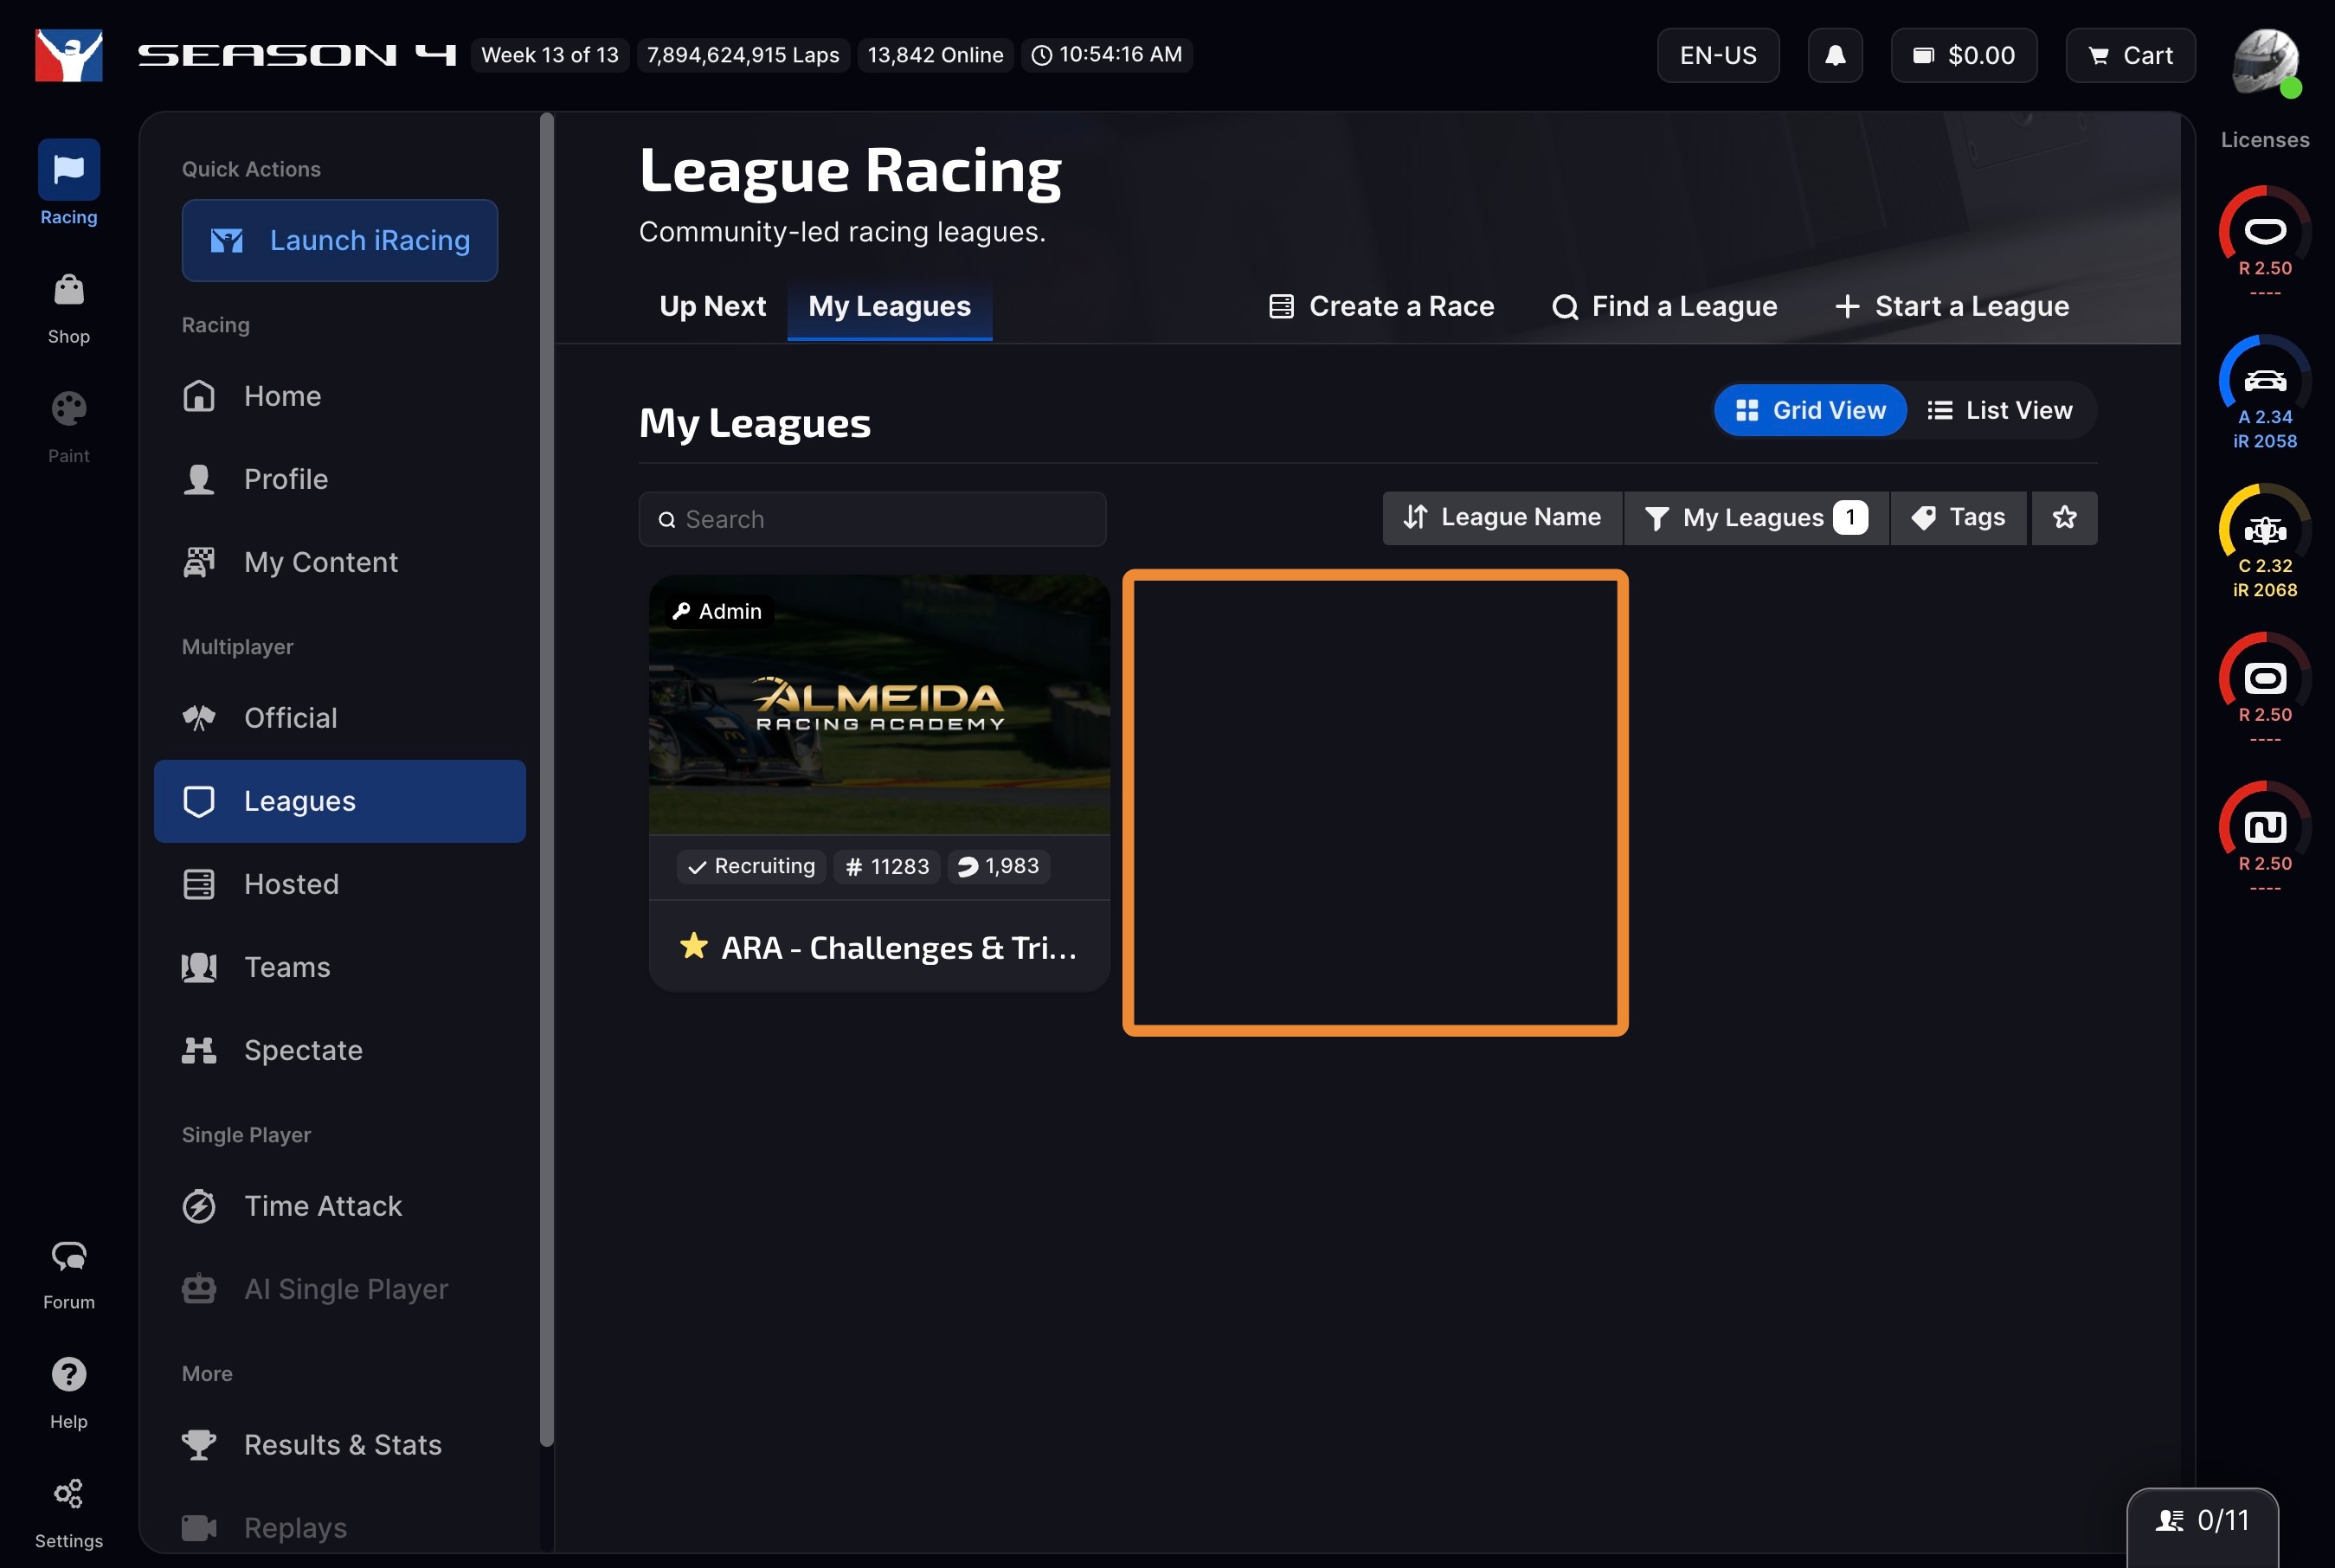Select the Spectate option
The image size is (2335, 1568).
[x=303, y=1050]
